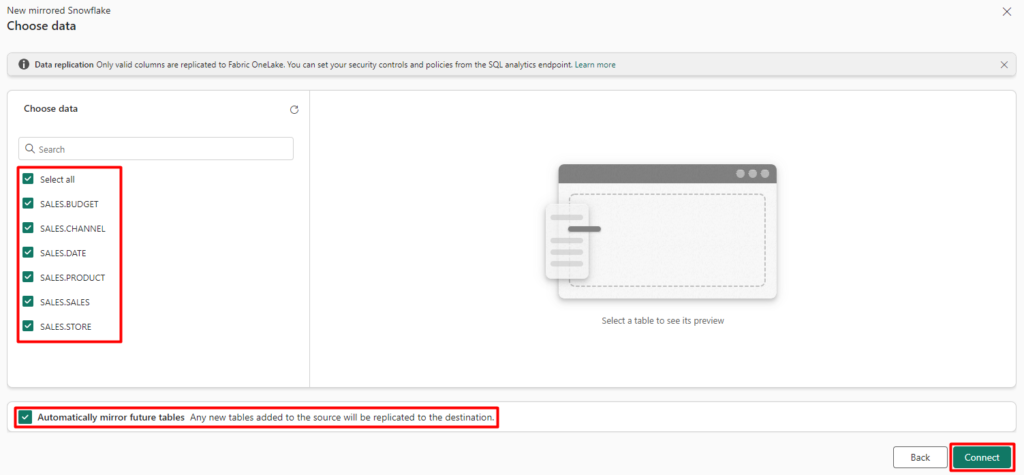
Task: Uncheck the SALES.CHANNEL table checkbox
Action: pos(28,229)
